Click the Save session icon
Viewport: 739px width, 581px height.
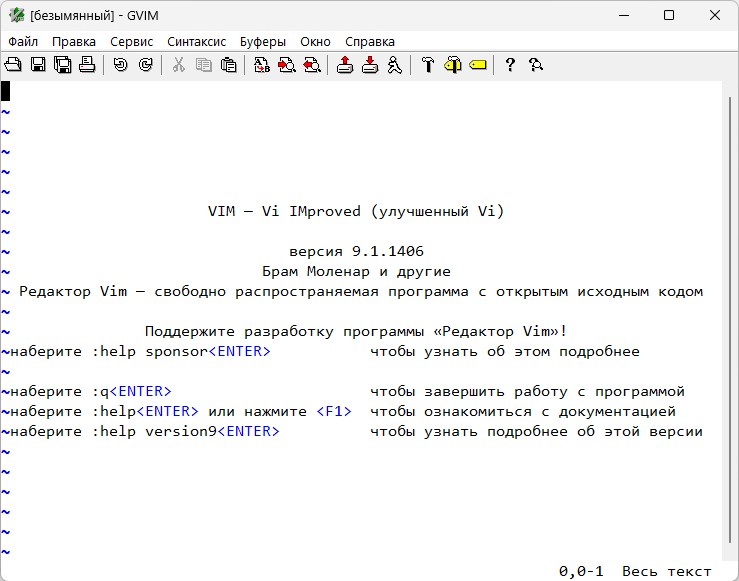[370, 65]
